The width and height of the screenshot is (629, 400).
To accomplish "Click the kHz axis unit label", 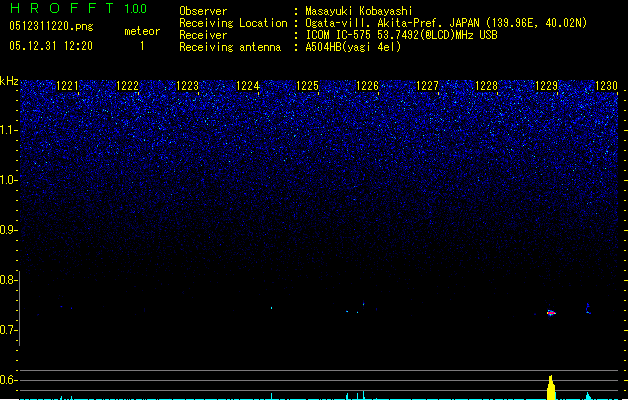I will (9, 81).
